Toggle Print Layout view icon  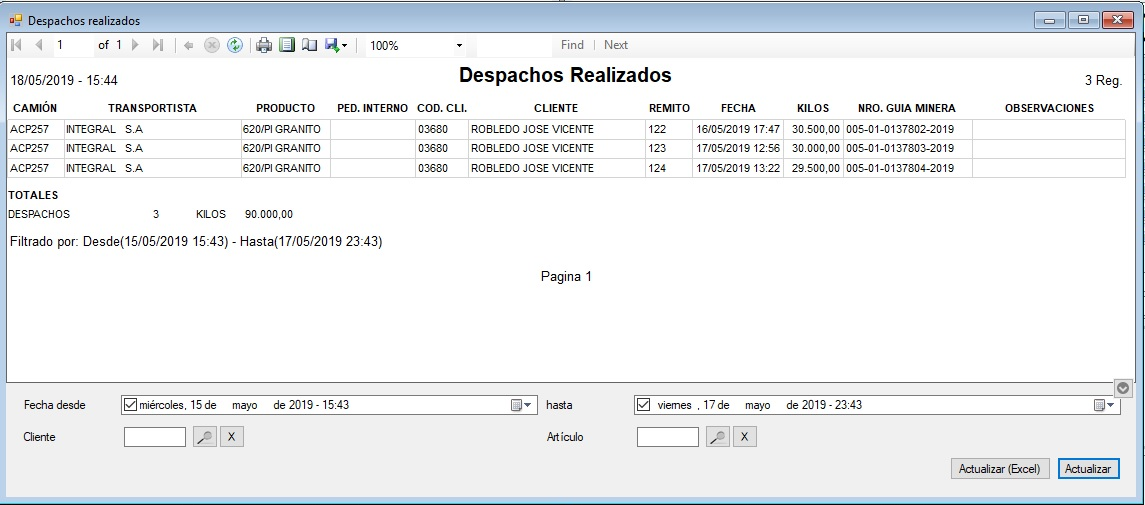[287, 45]
